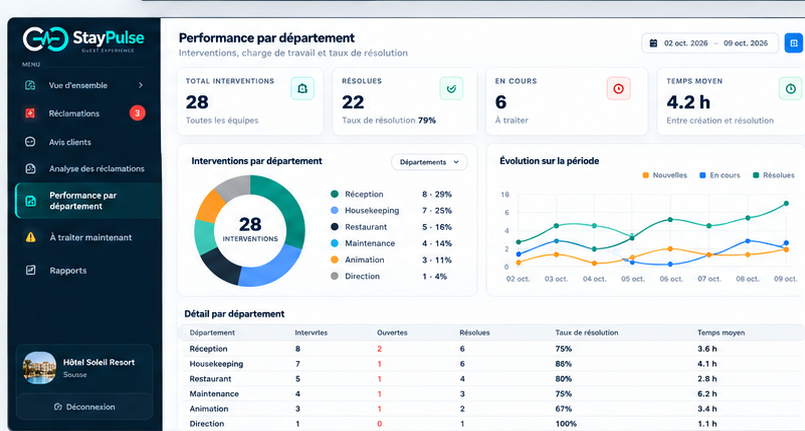
Task: Click the Performance par département sidebar icon
Action: point(31,201)
